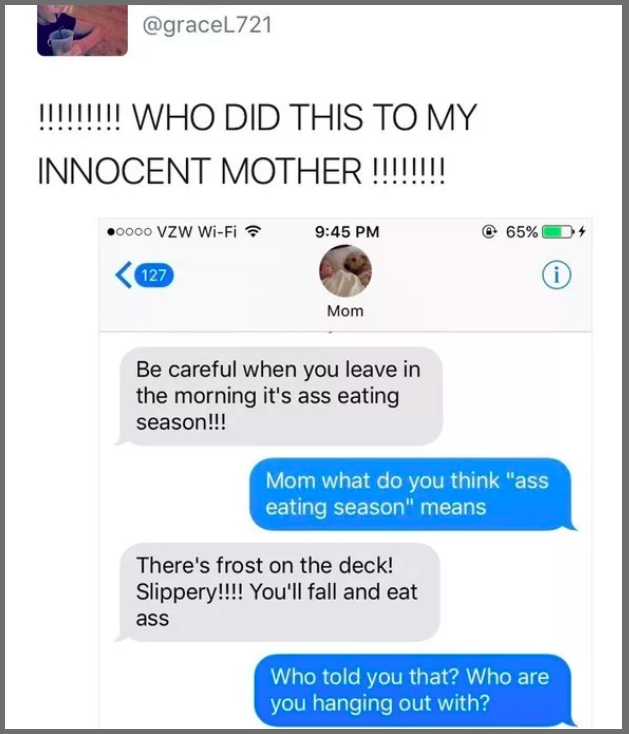Tap the signal strength dots
Image resolution: width=629 pixels, height=734 pixels.
(x=130, y=232)
